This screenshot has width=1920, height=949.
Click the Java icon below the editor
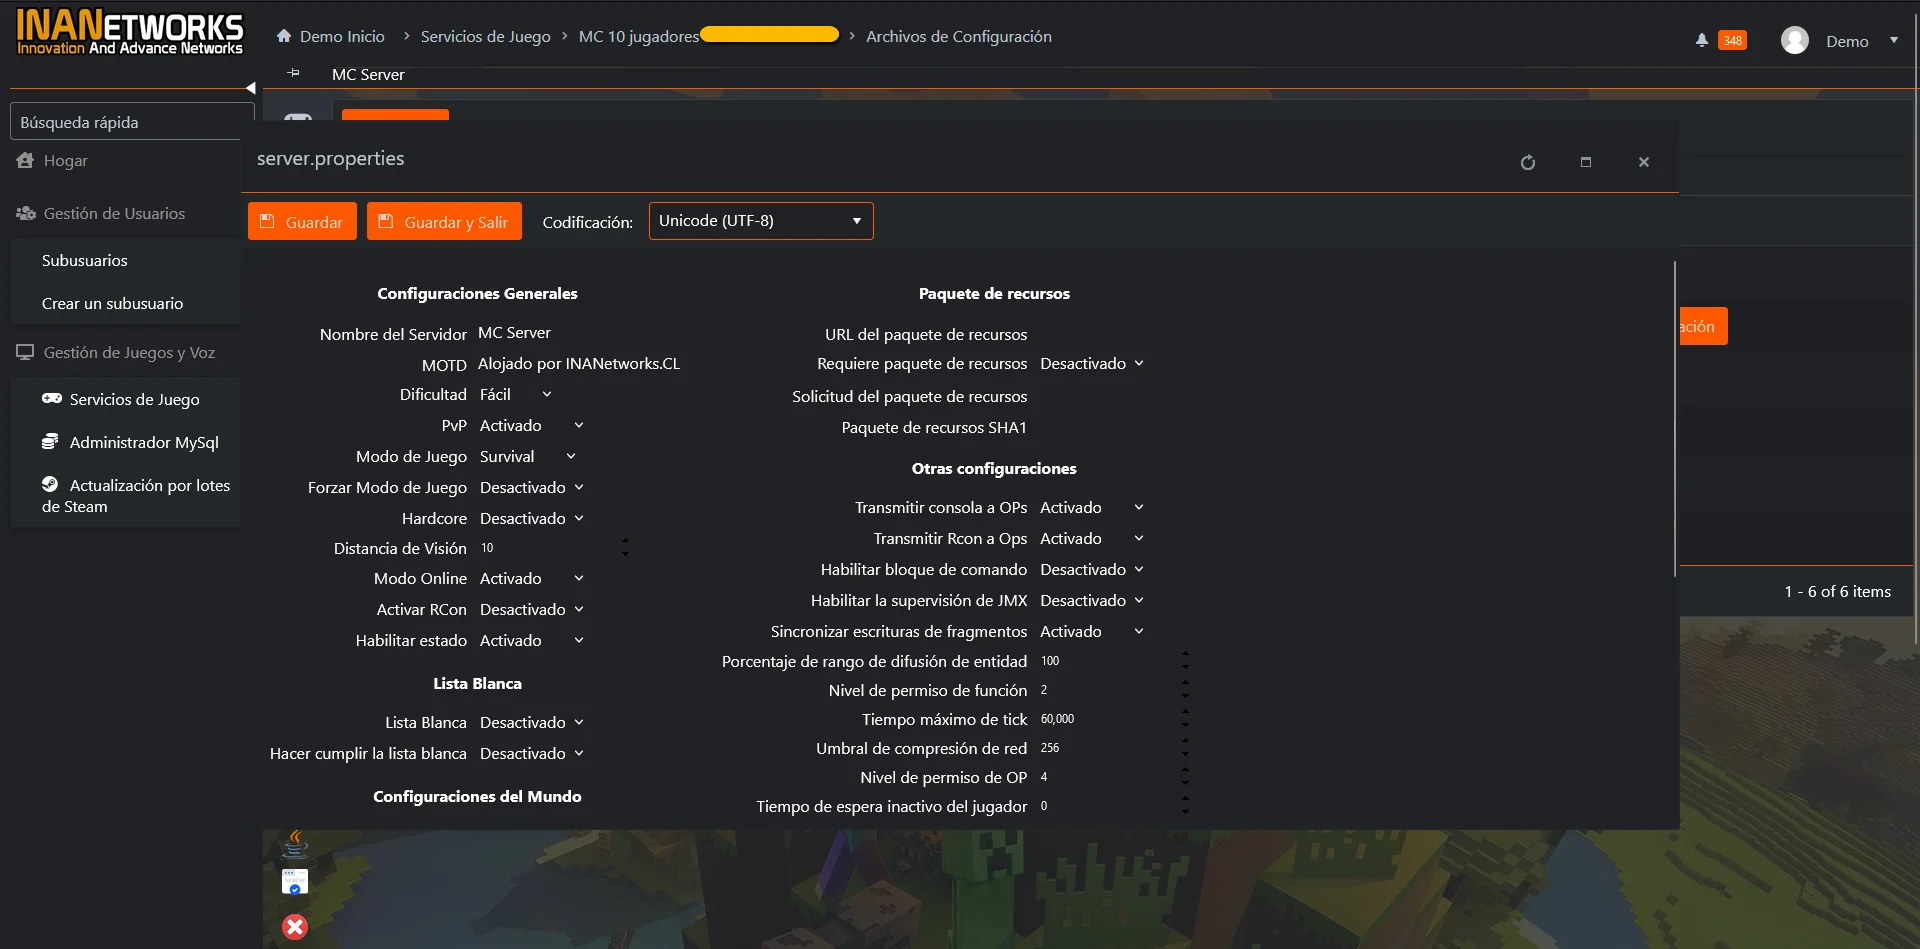click(x=295, y=844)
